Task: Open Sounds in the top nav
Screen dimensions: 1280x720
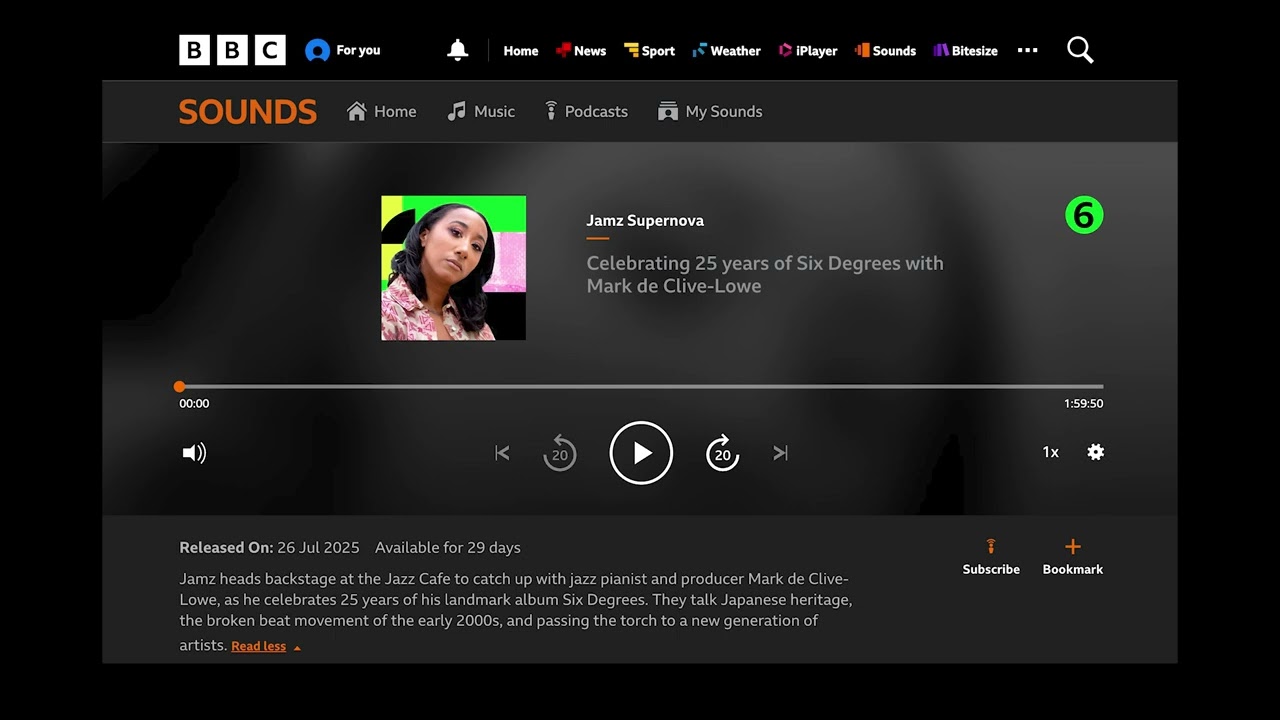Action: pos(885,51)
